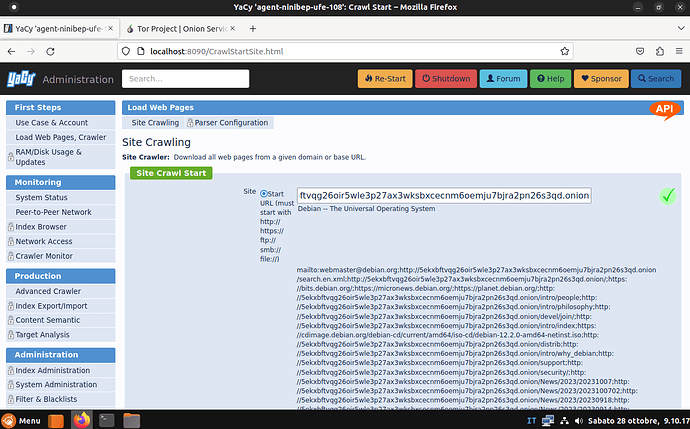Open the orange files app in the taskbar
The image size is (690, 429).
coord(56,421)
